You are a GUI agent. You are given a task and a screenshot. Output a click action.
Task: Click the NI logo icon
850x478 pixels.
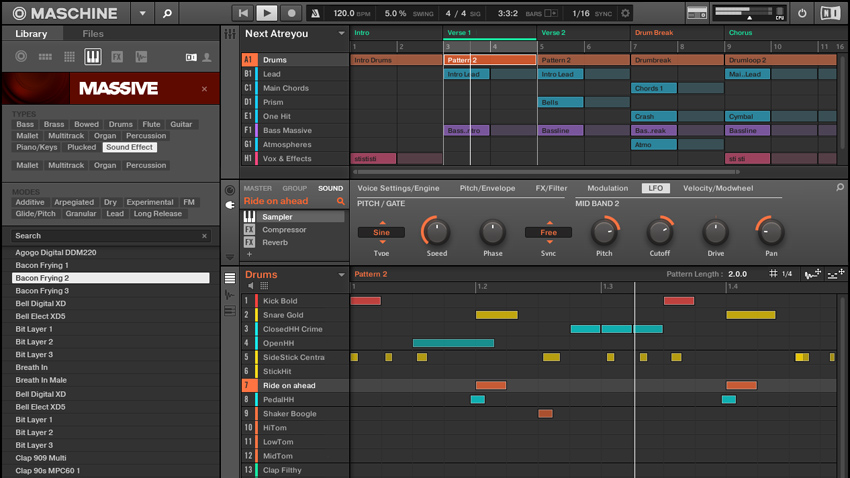(829, 13)
